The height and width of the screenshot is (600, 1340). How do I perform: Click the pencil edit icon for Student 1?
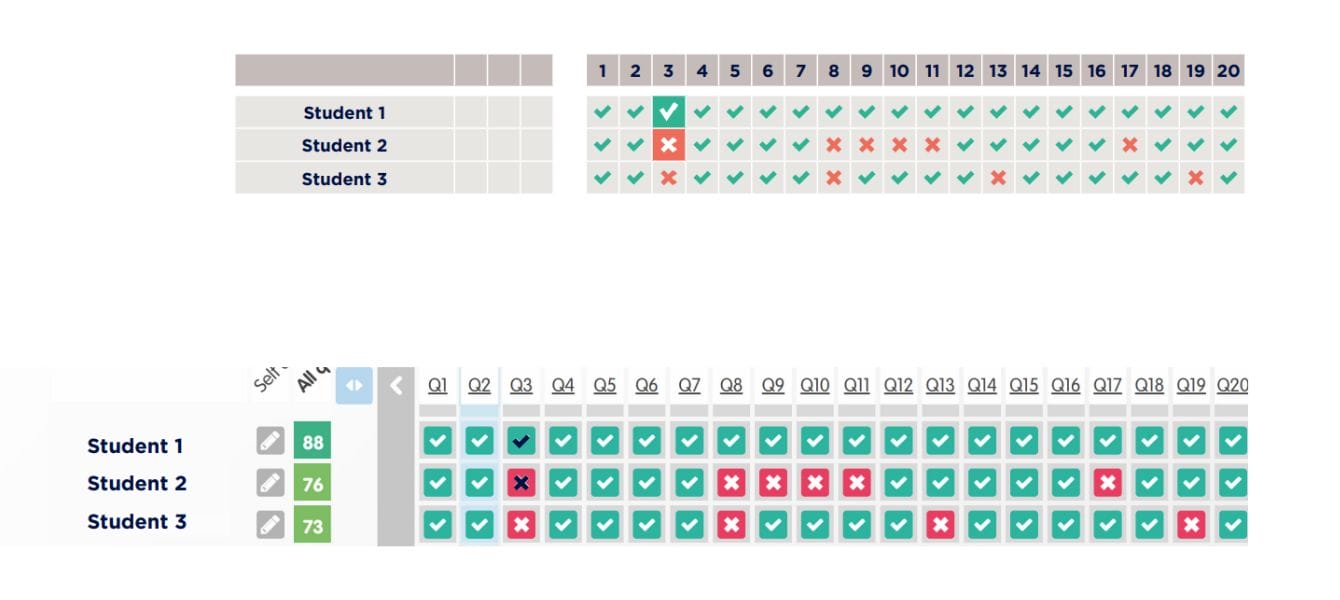[270, 441]
